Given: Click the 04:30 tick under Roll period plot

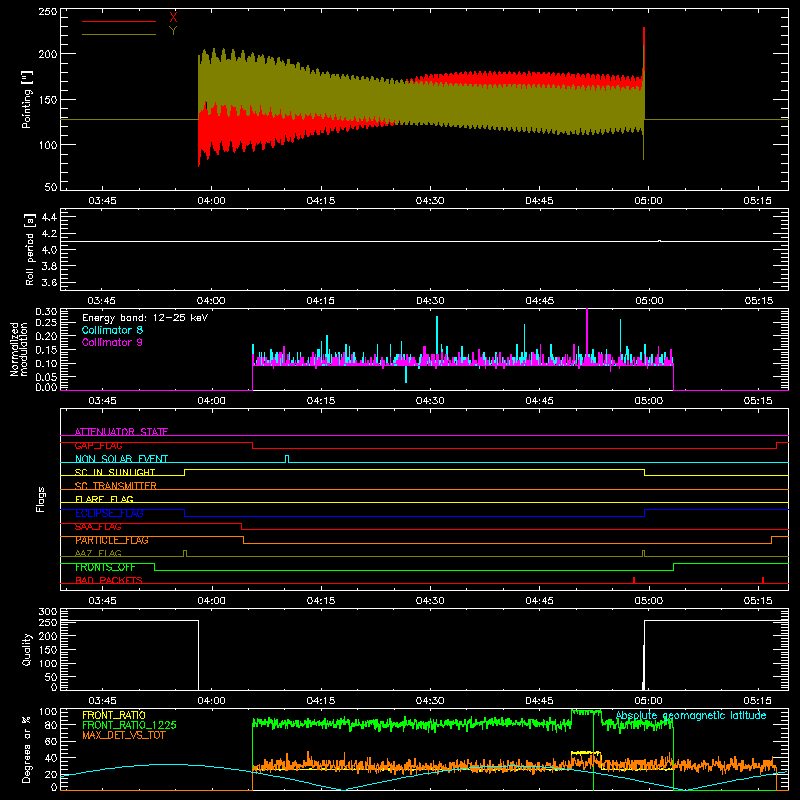Looking at the screenshot, I should pyautogui.click(x=430, y=301).
